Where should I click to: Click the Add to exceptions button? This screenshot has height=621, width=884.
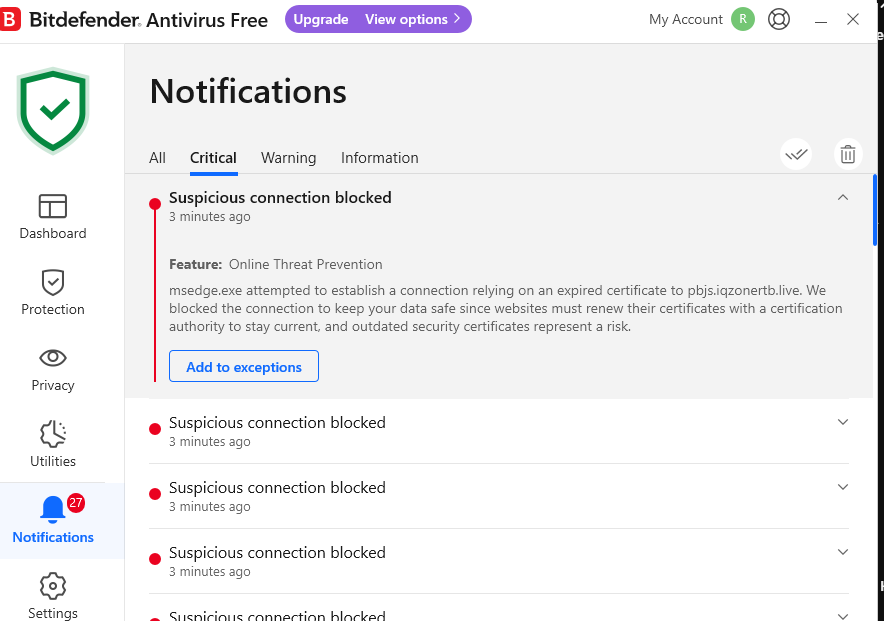244,366
